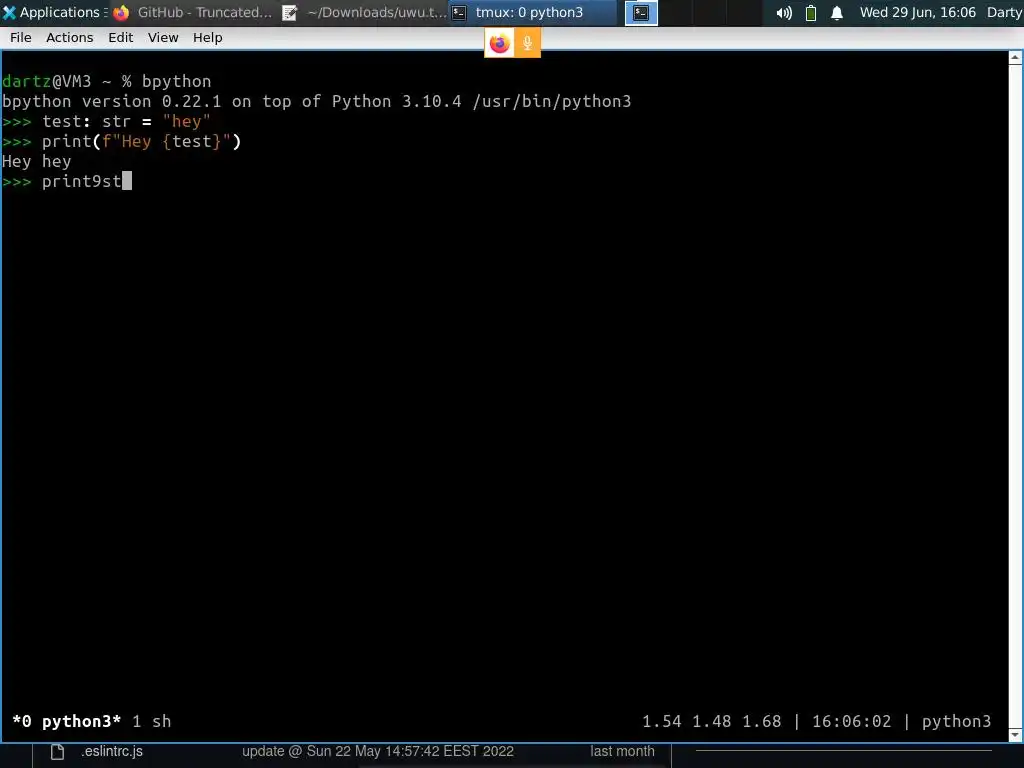Click the 'Darty' user name in the panel
Viewport: 1024px width, 768px height.
1004,12
